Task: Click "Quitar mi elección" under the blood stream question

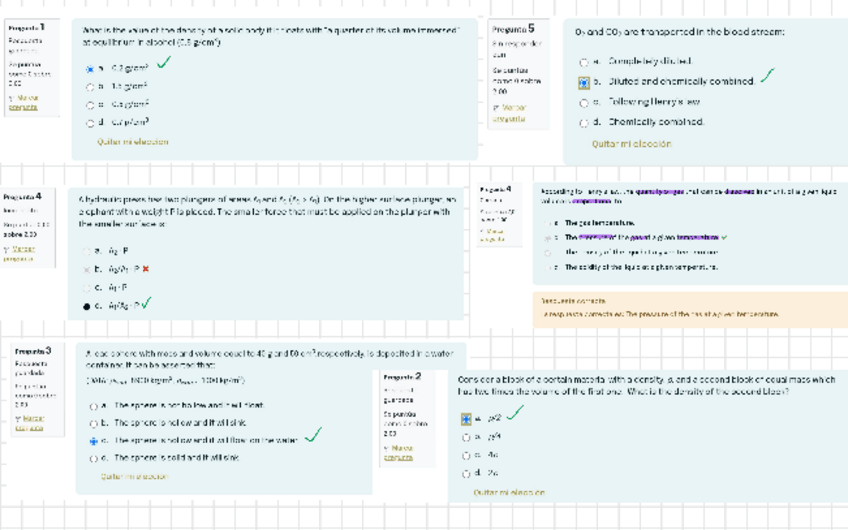Action: tap(630, 144)
